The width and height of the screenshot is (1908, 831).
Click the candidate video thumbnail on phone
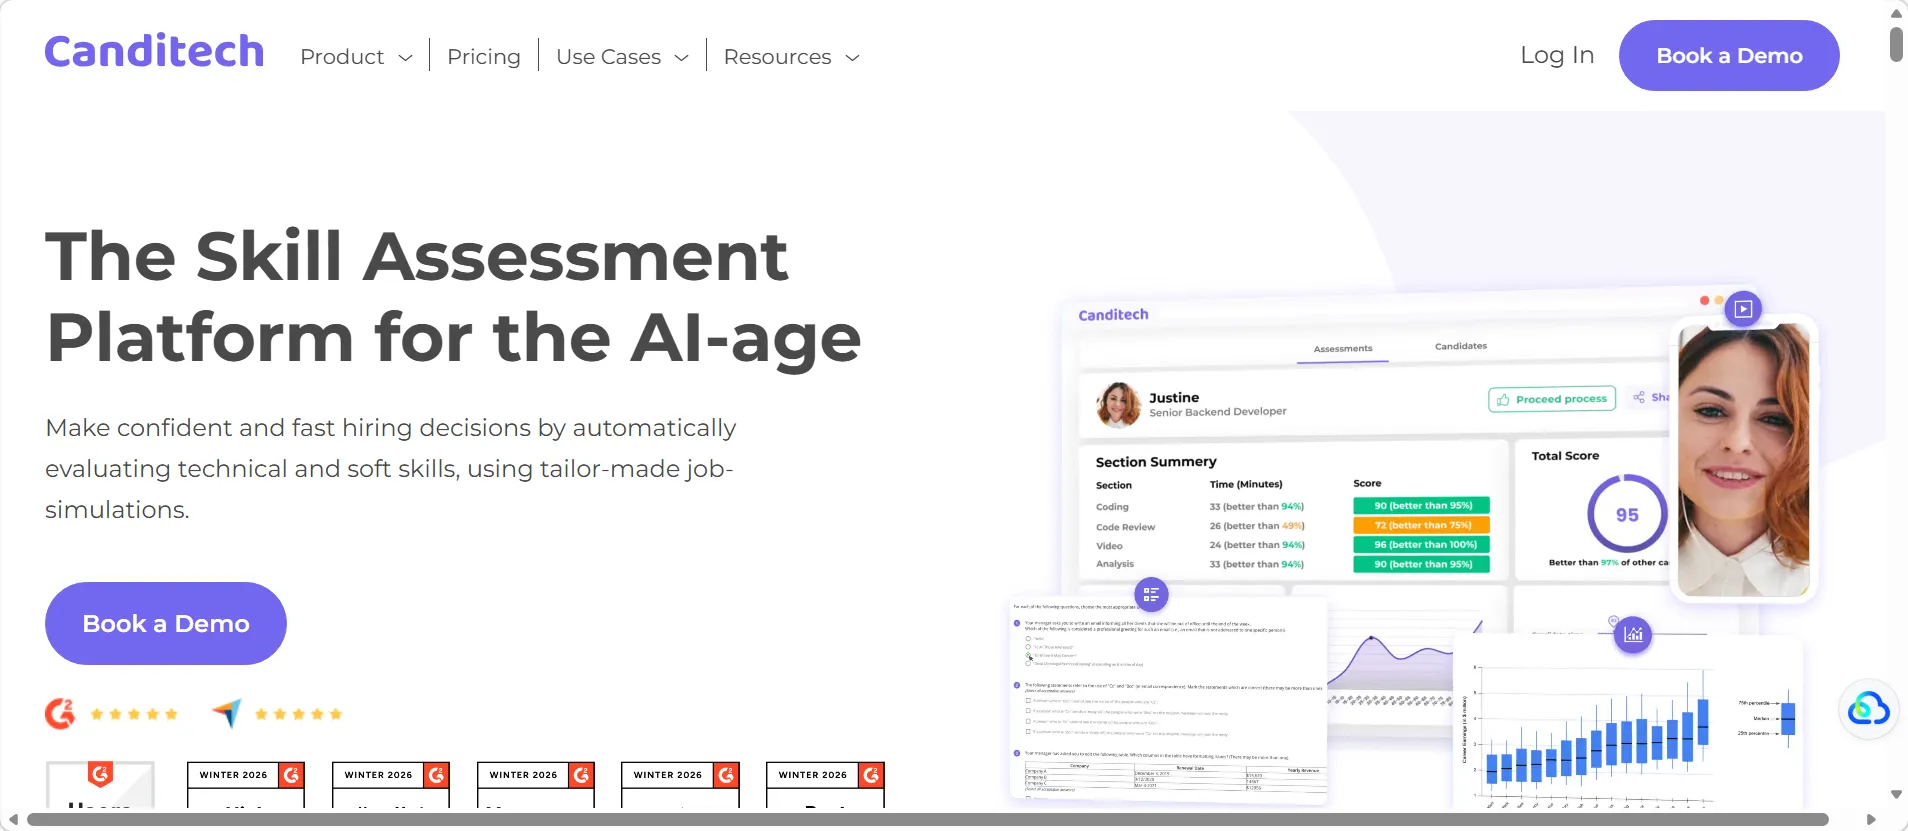1743,460
